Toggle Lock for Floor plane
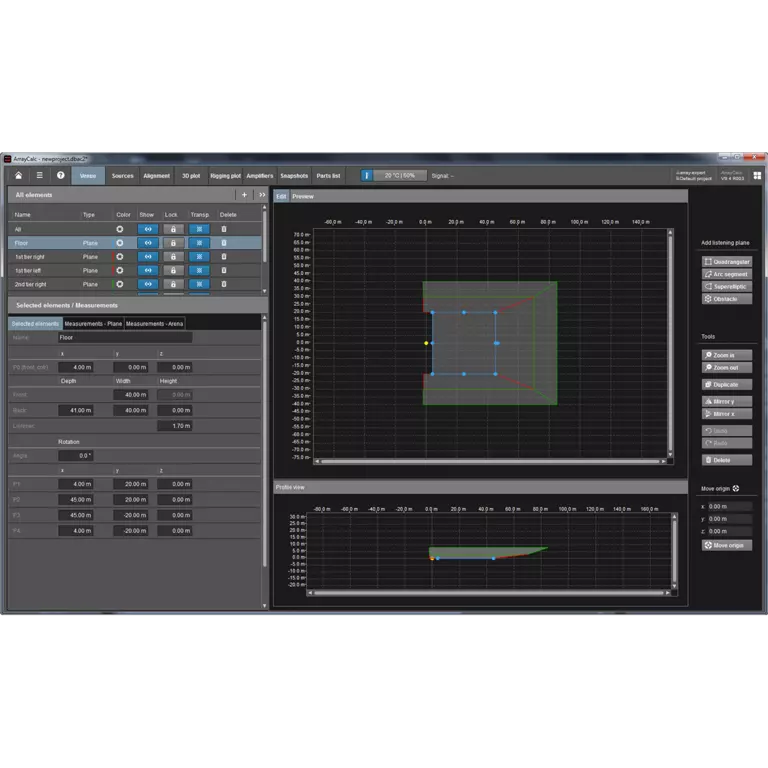 click(x=173, y=243)
